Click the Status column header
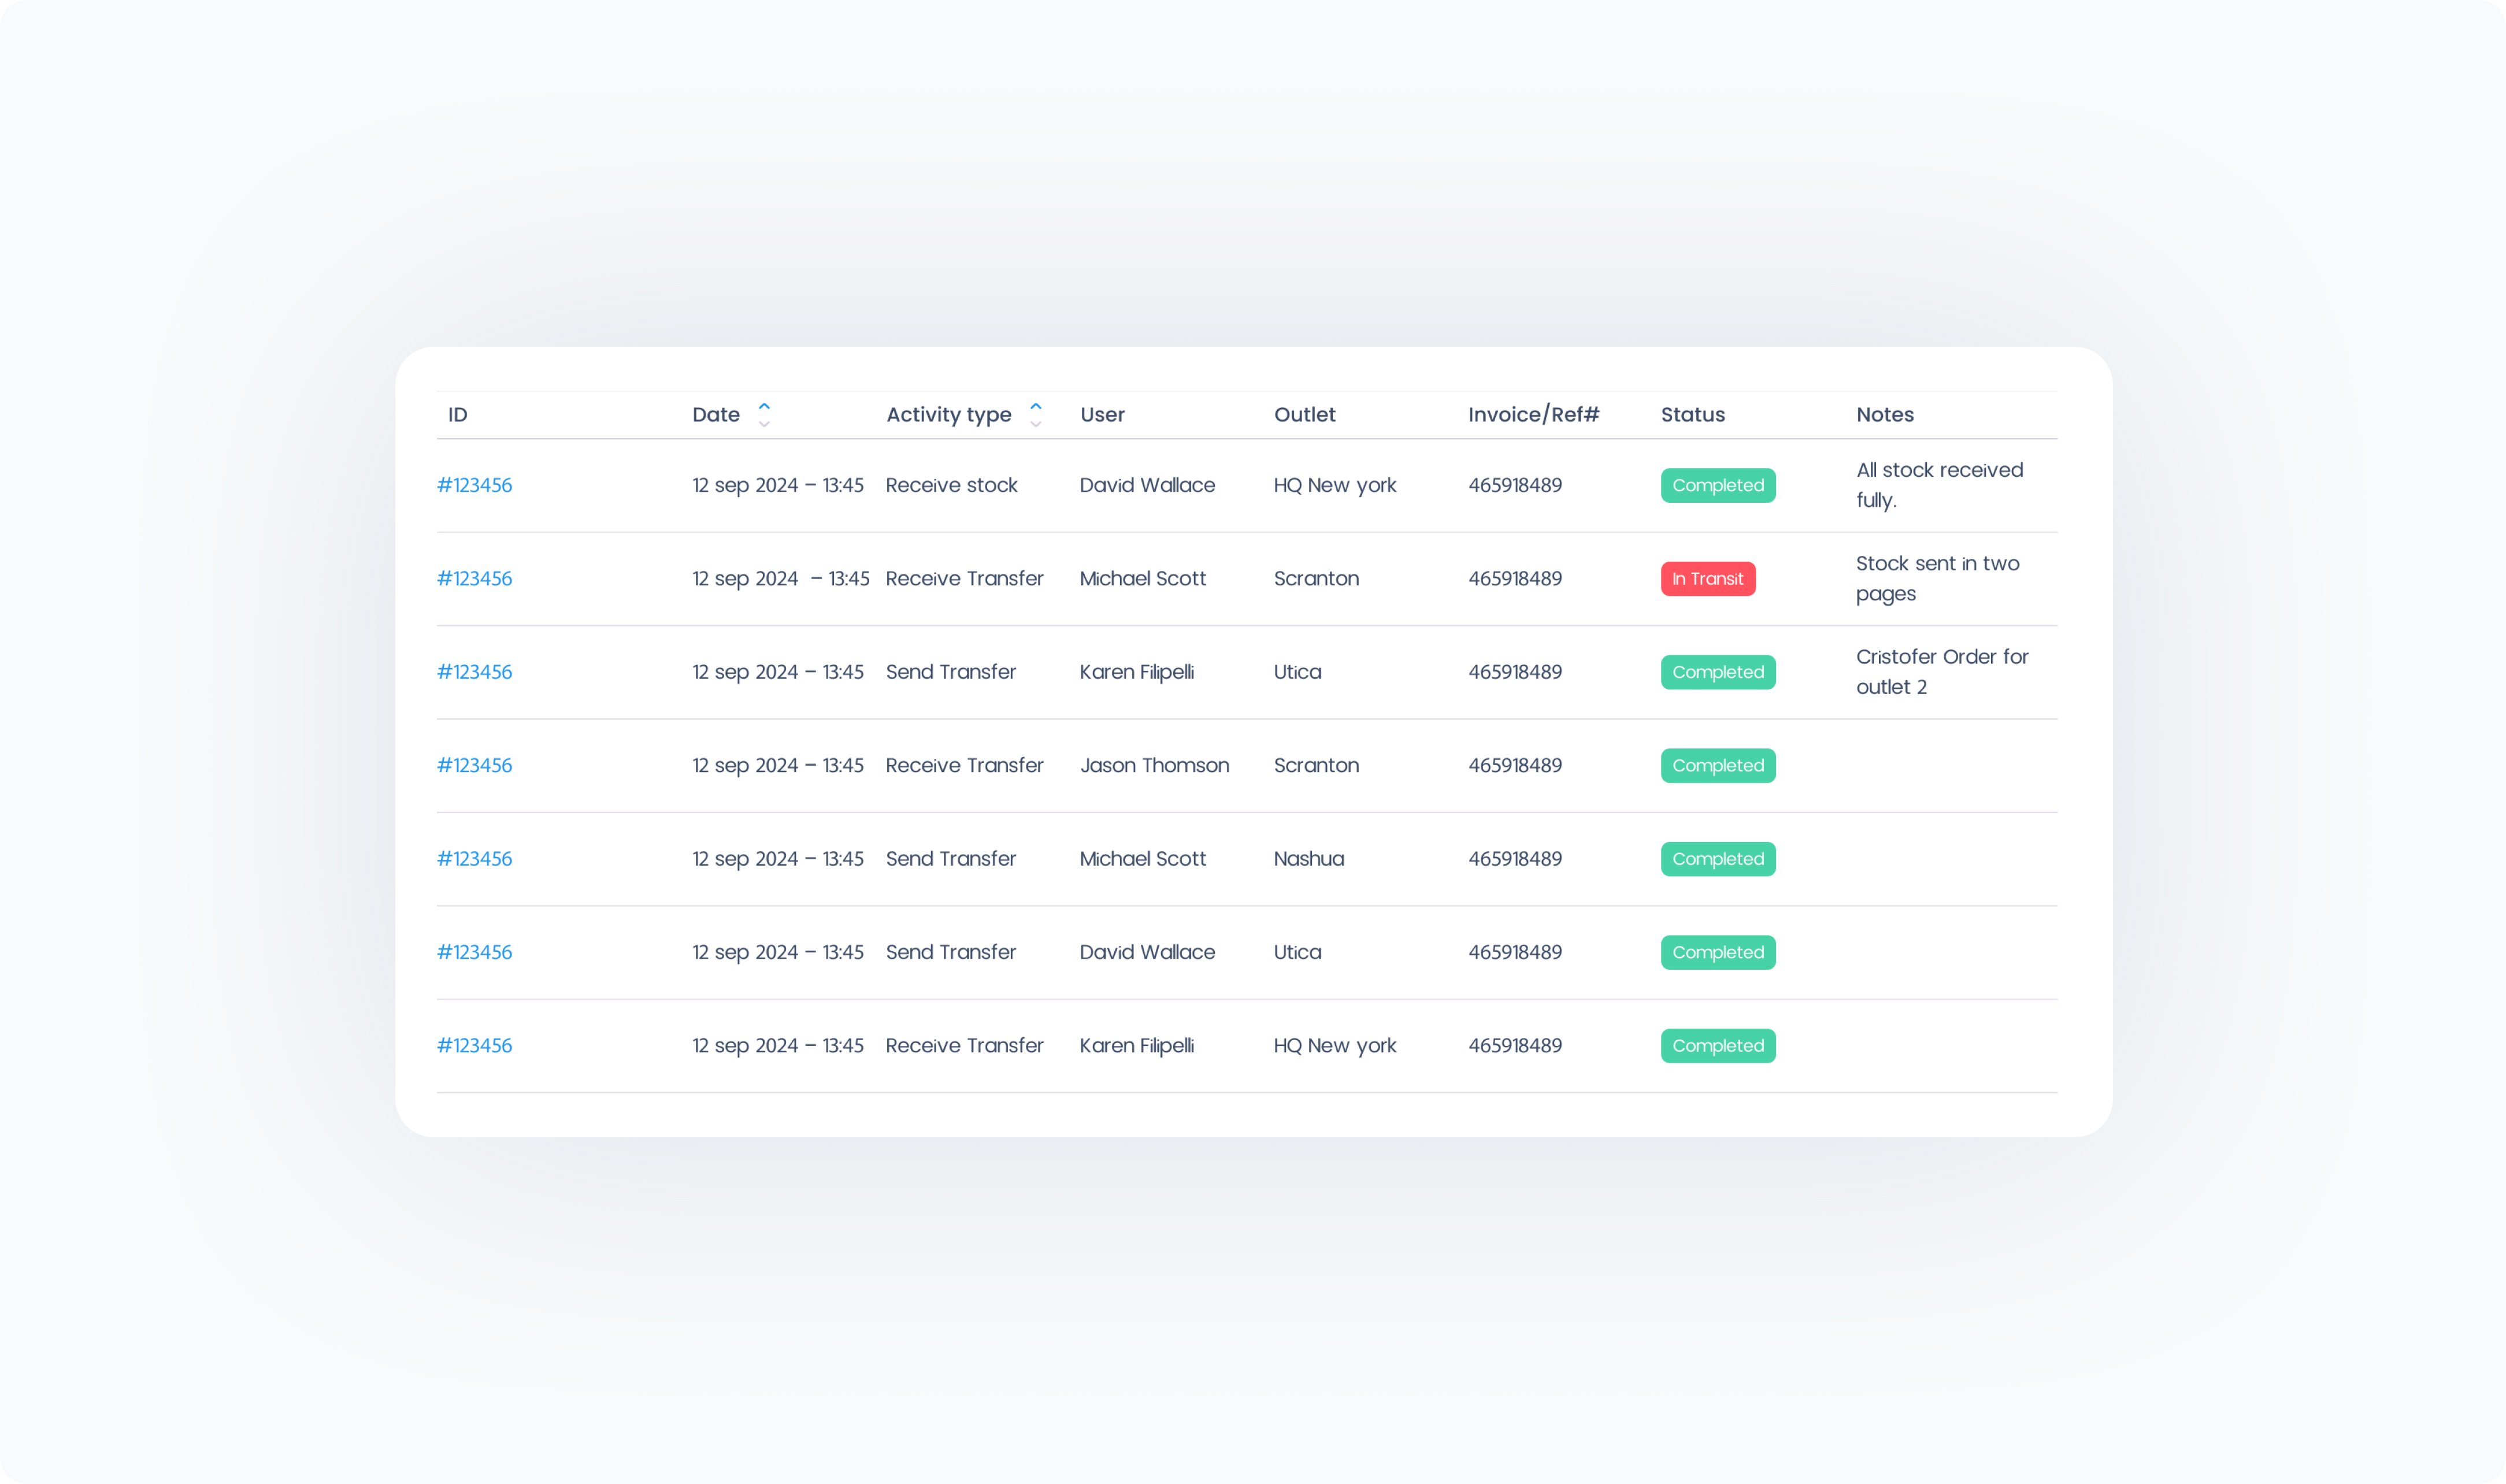 pos(1692,415)
